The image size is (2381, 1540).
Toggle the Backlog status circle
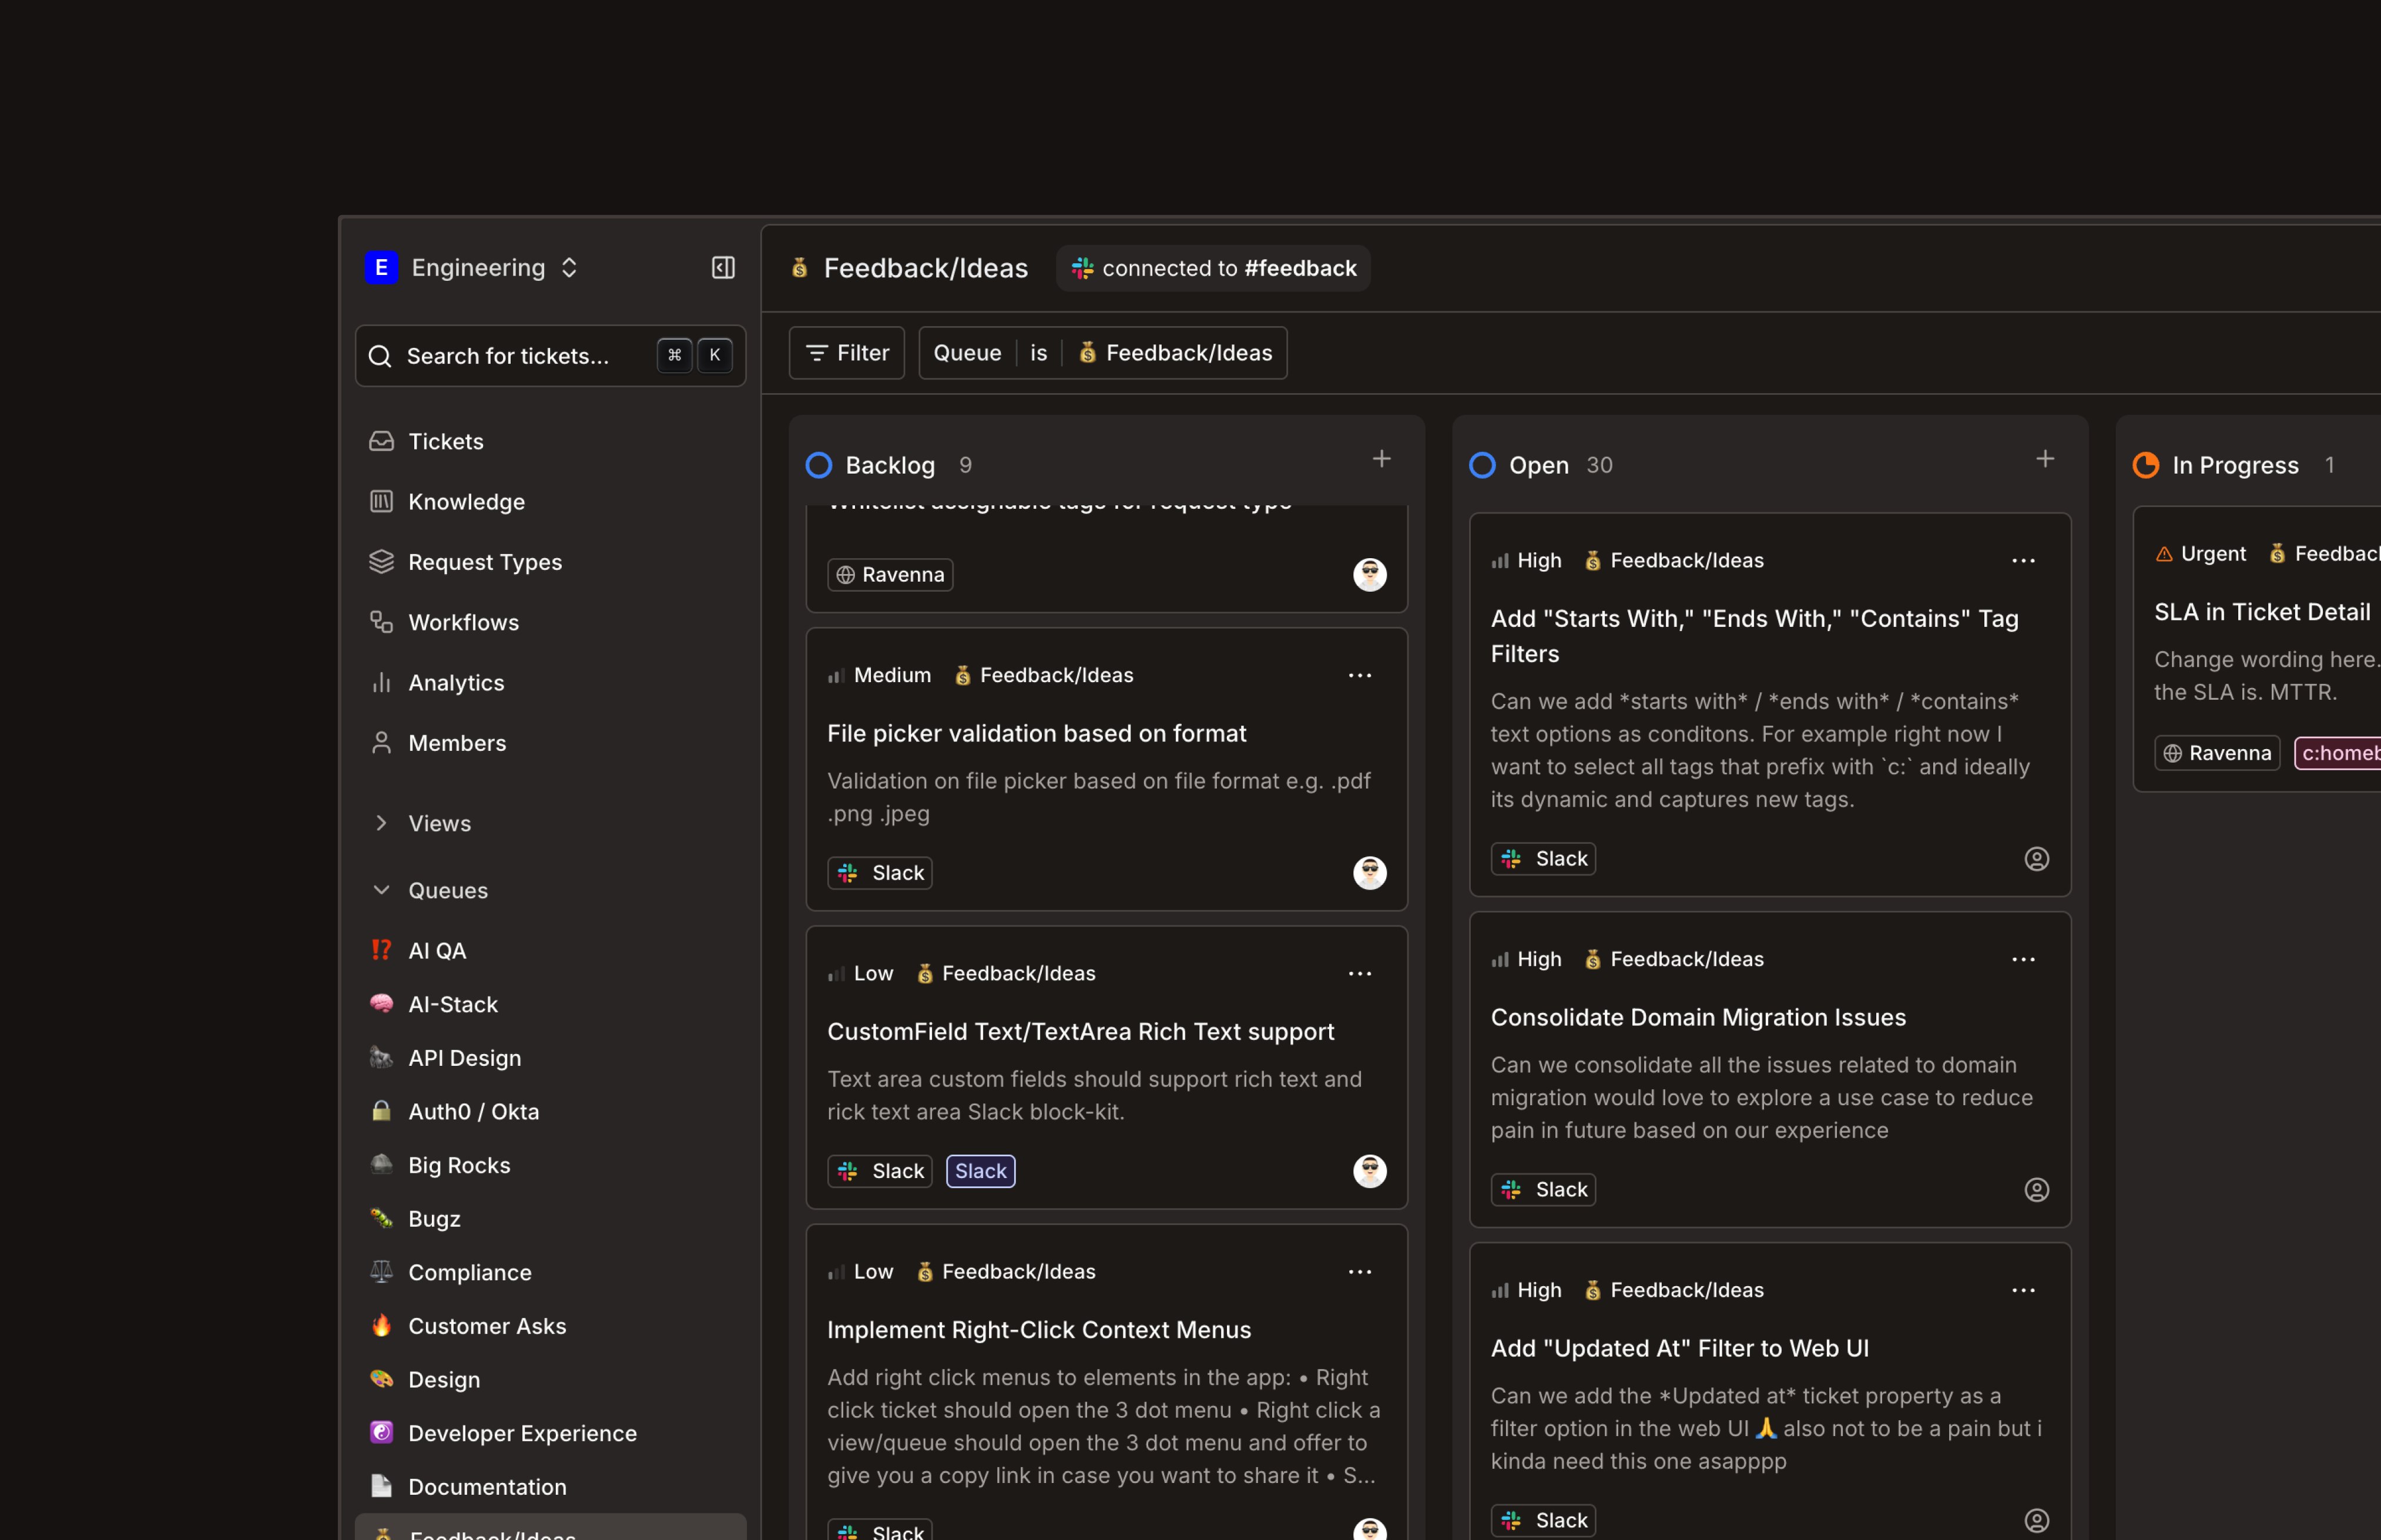coord(819,465)
